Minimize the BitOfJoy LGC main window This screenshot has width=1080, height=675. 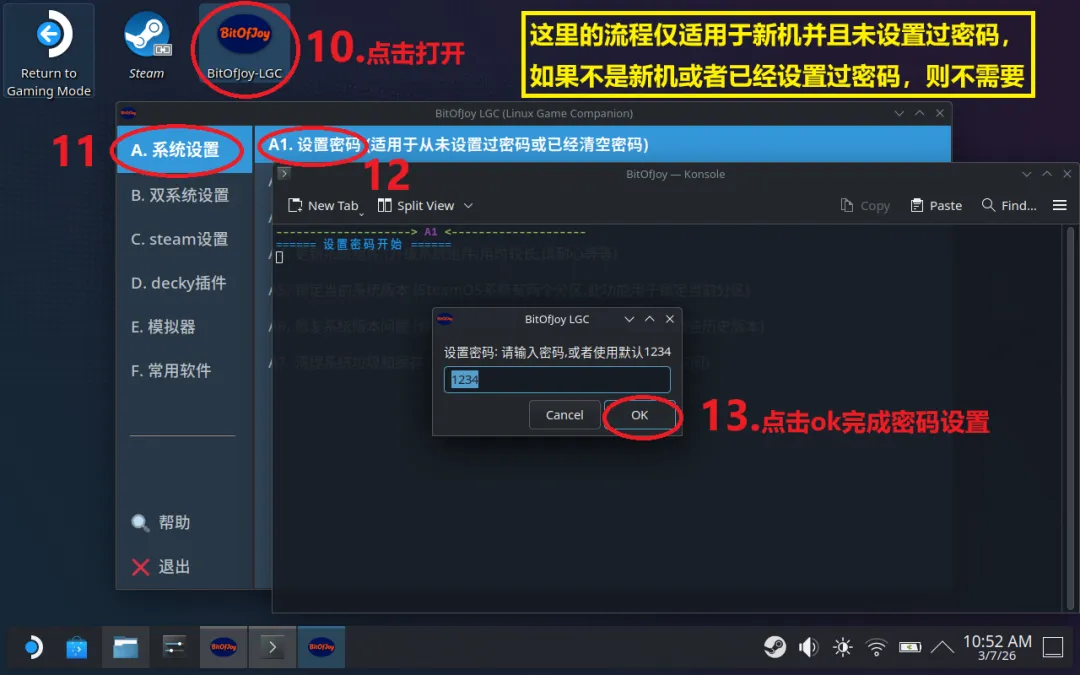899,113
